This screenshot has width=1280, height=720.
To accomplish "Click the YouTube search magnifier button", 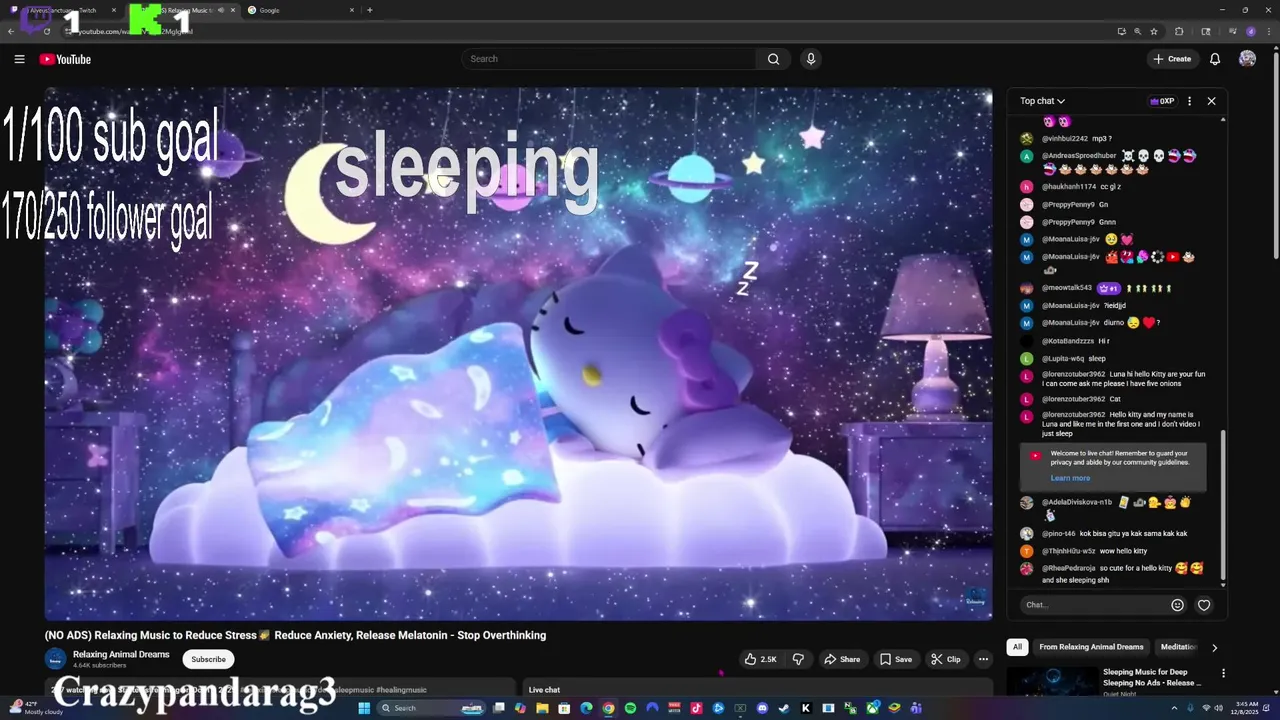I will tap(773, 59).
